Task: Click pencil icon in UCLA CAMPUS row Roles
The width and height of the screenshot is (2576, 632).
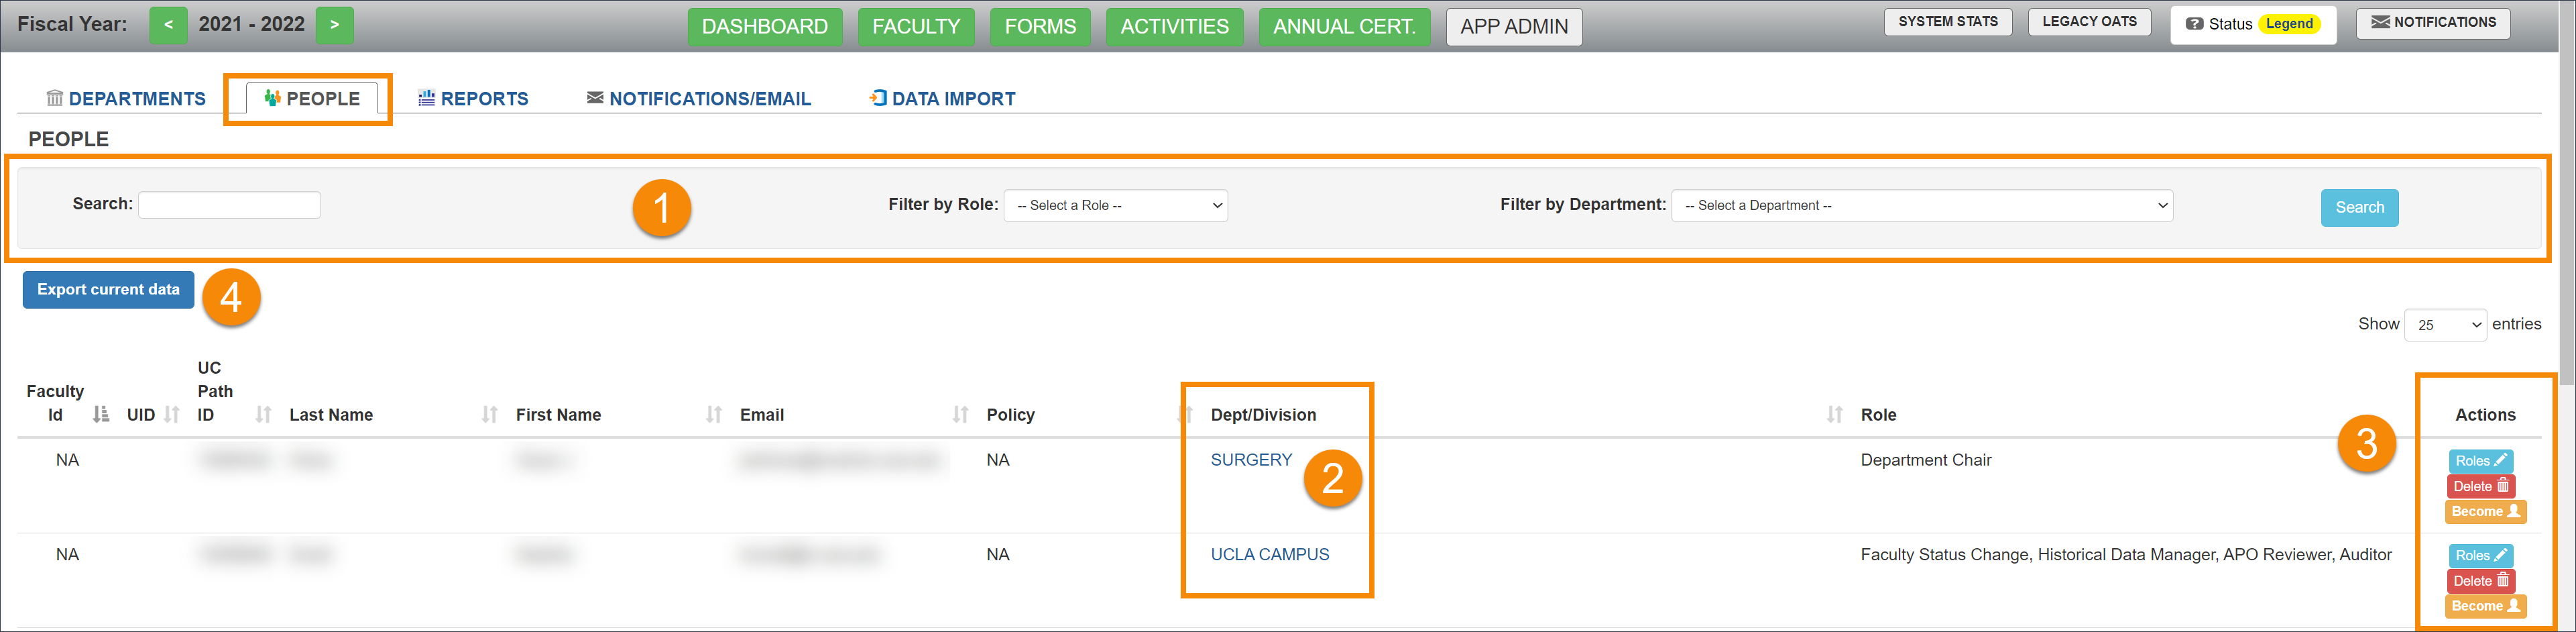Action: tap(2500, 555)
